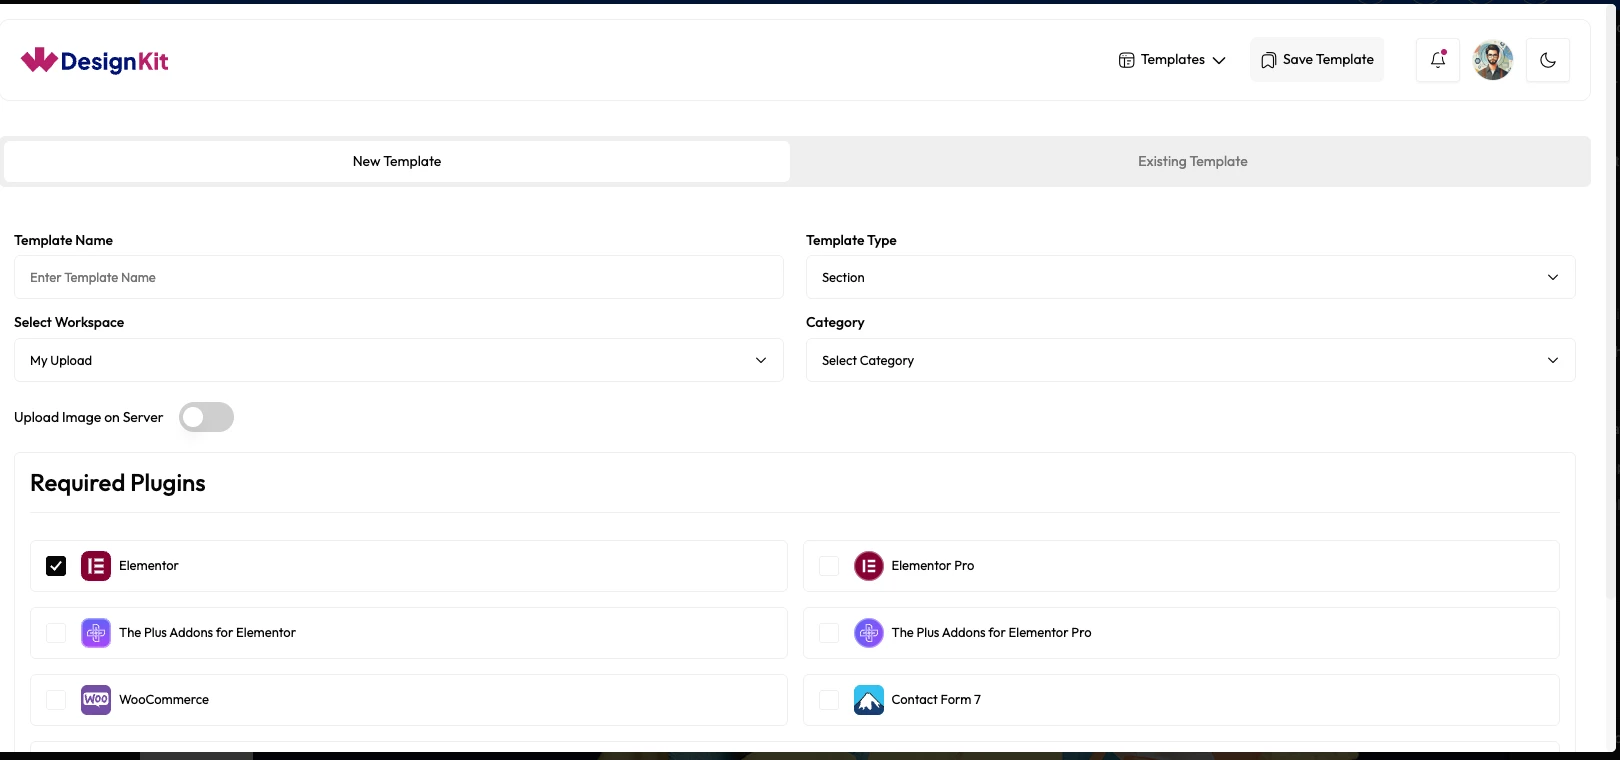
Task: Uncheck the Elementor checkbox
Action: pos(56,566)
